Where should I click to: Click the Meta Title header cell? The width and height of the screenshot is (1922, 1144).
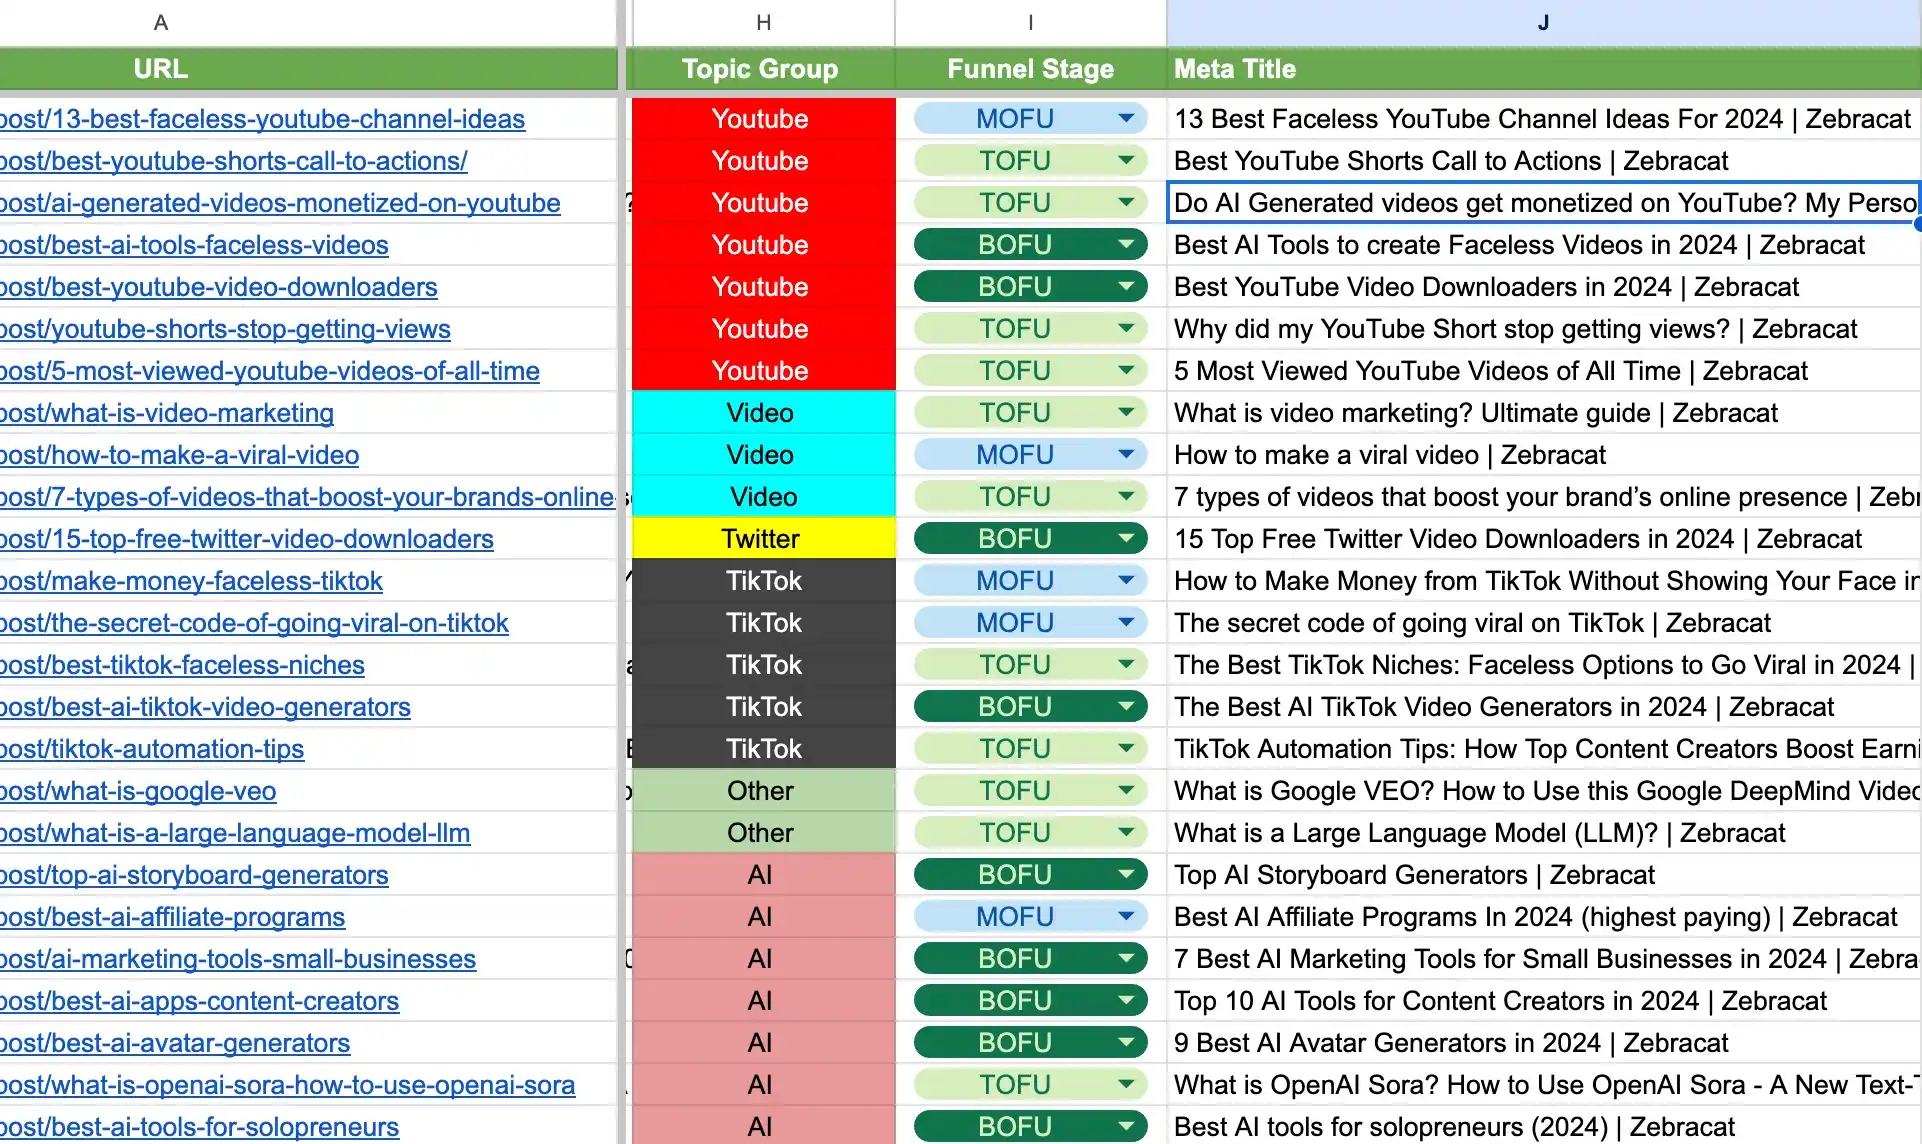point(1234,69)
